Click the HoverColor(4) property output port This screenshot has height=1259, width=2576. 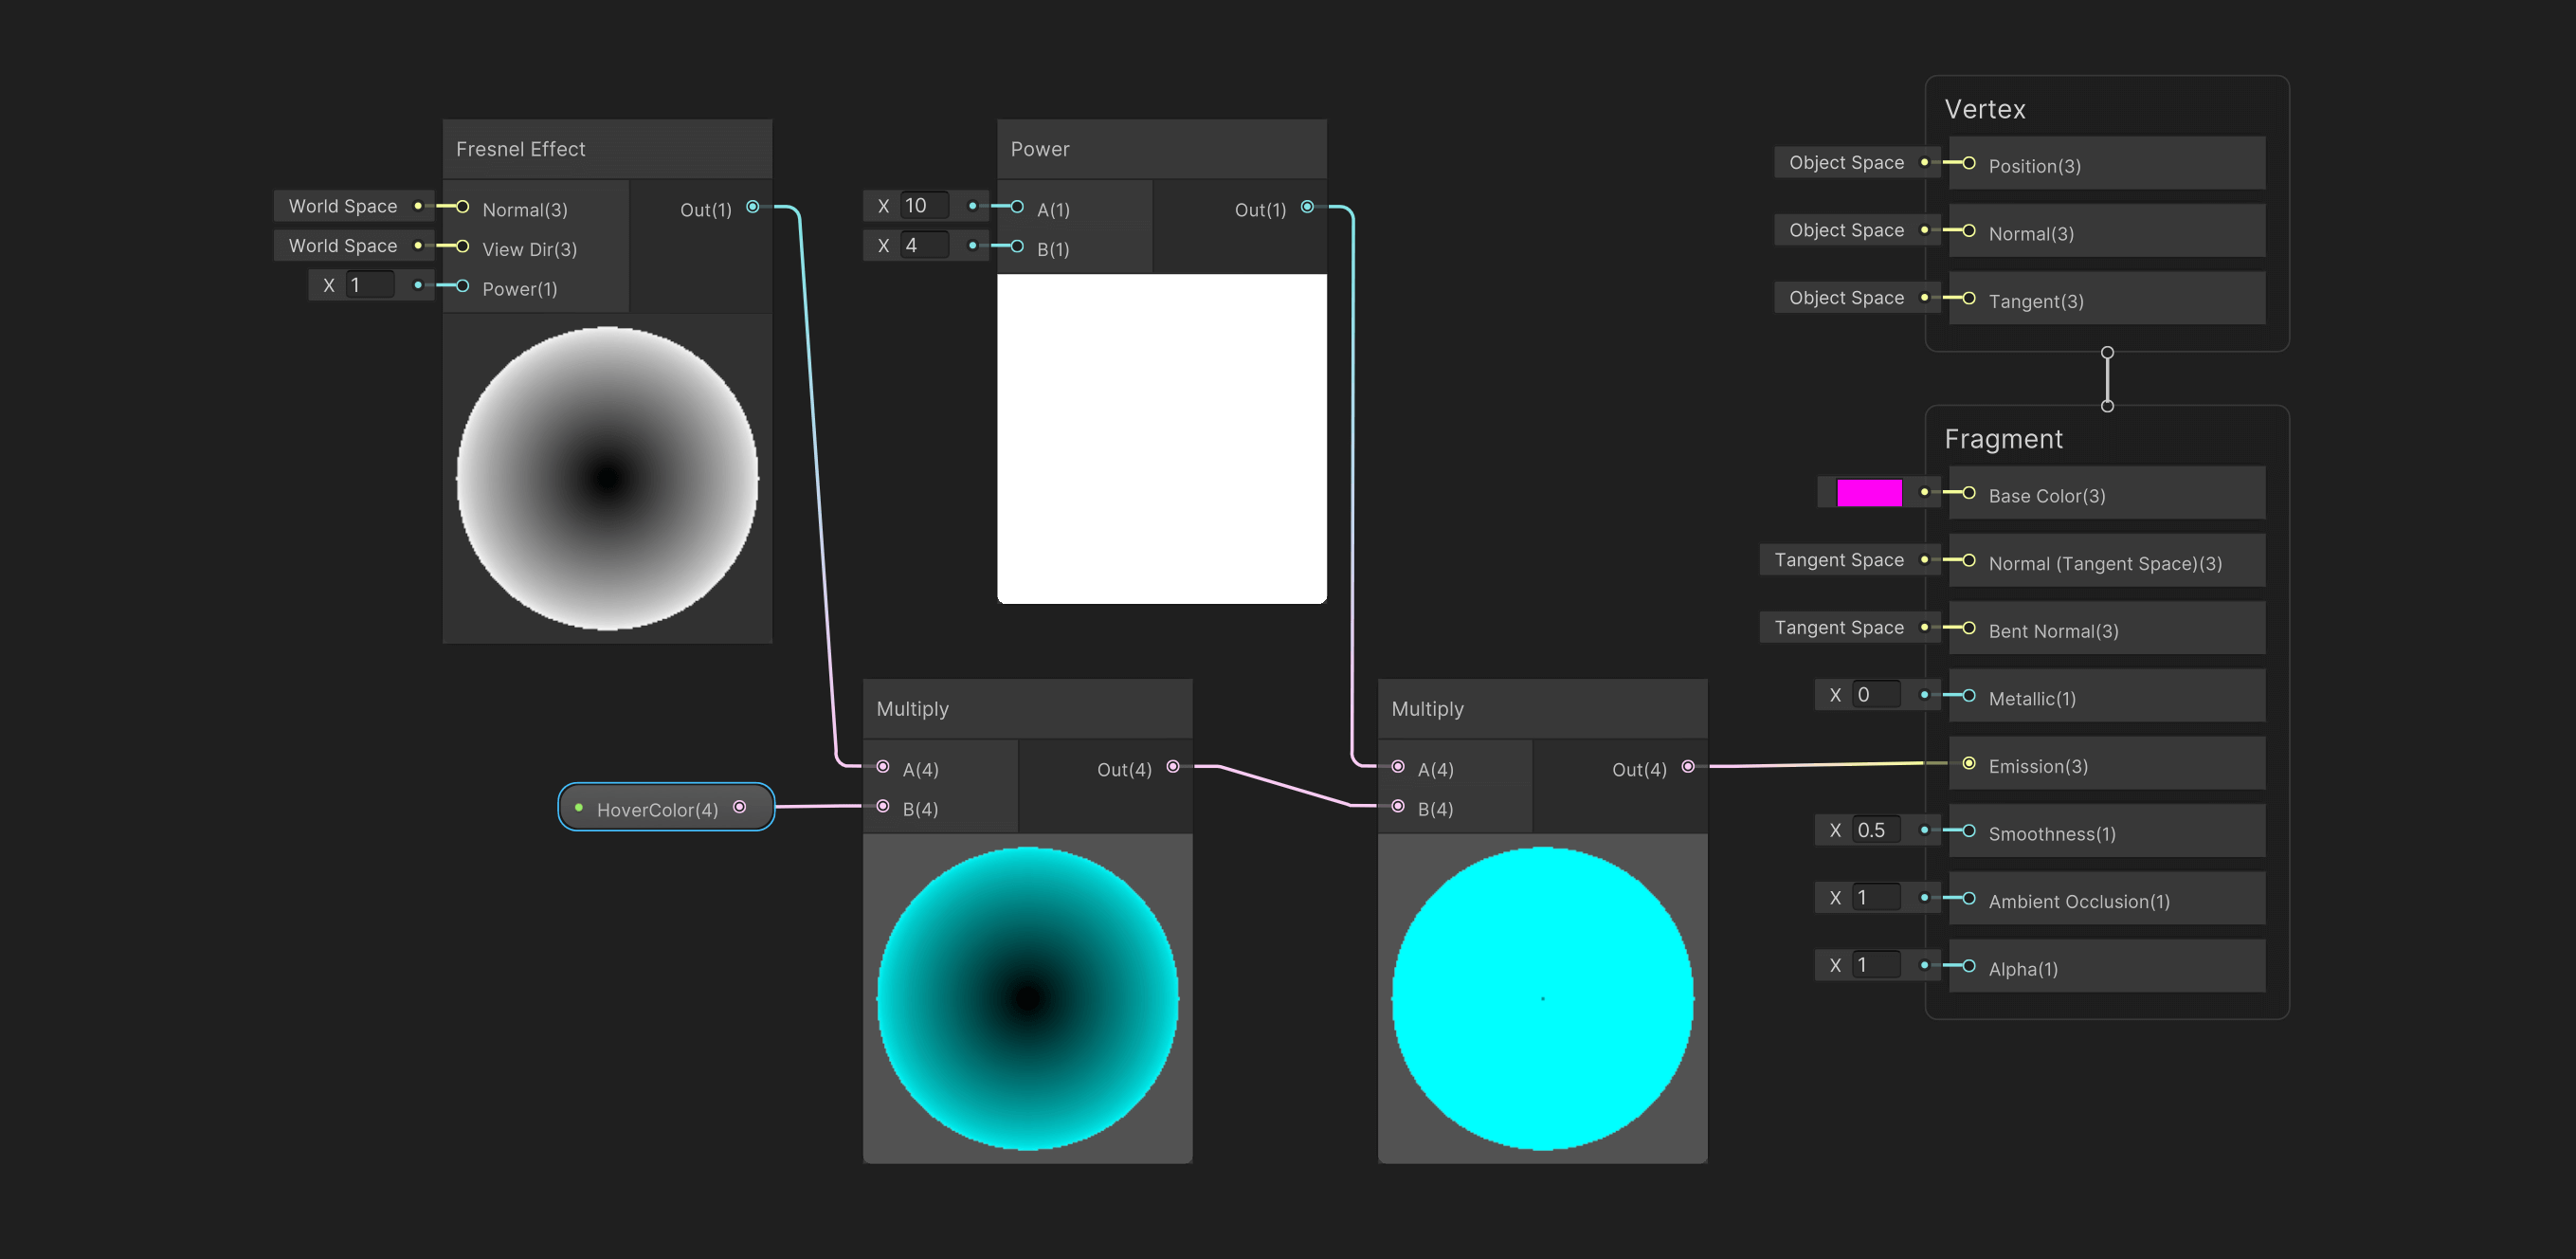(739, 807)
